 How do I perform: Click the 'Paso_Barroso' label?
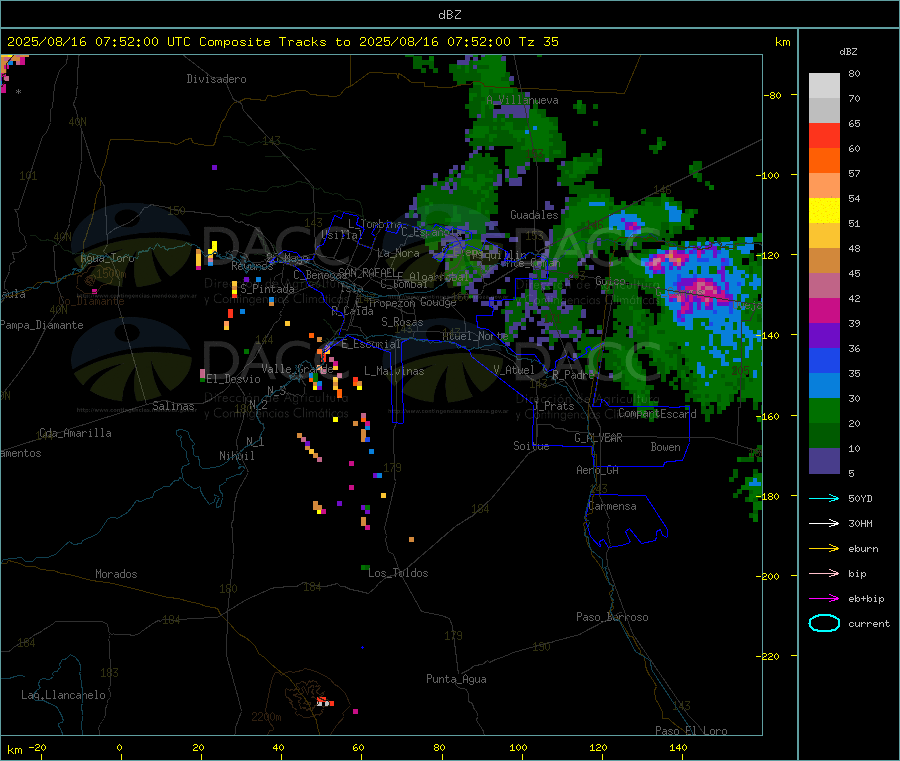[612, 617]
